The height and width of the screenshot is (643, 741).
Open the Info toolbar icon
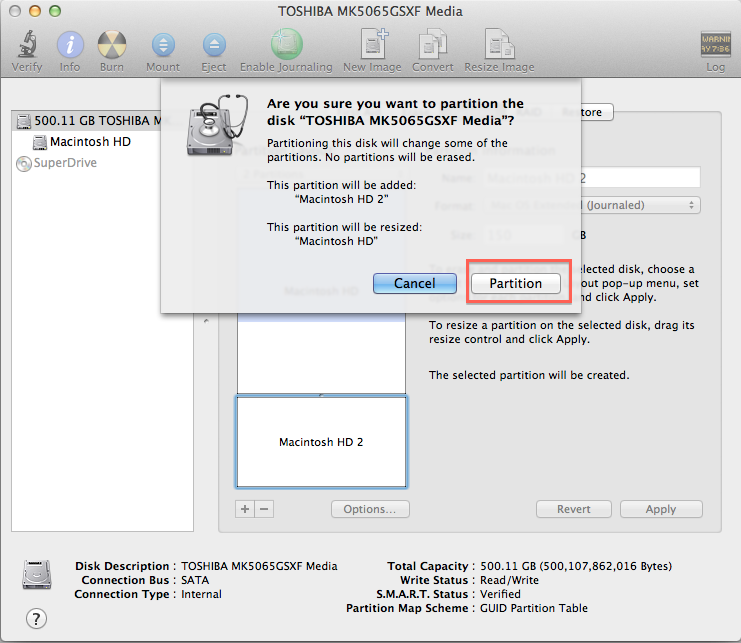pos(70,45)
